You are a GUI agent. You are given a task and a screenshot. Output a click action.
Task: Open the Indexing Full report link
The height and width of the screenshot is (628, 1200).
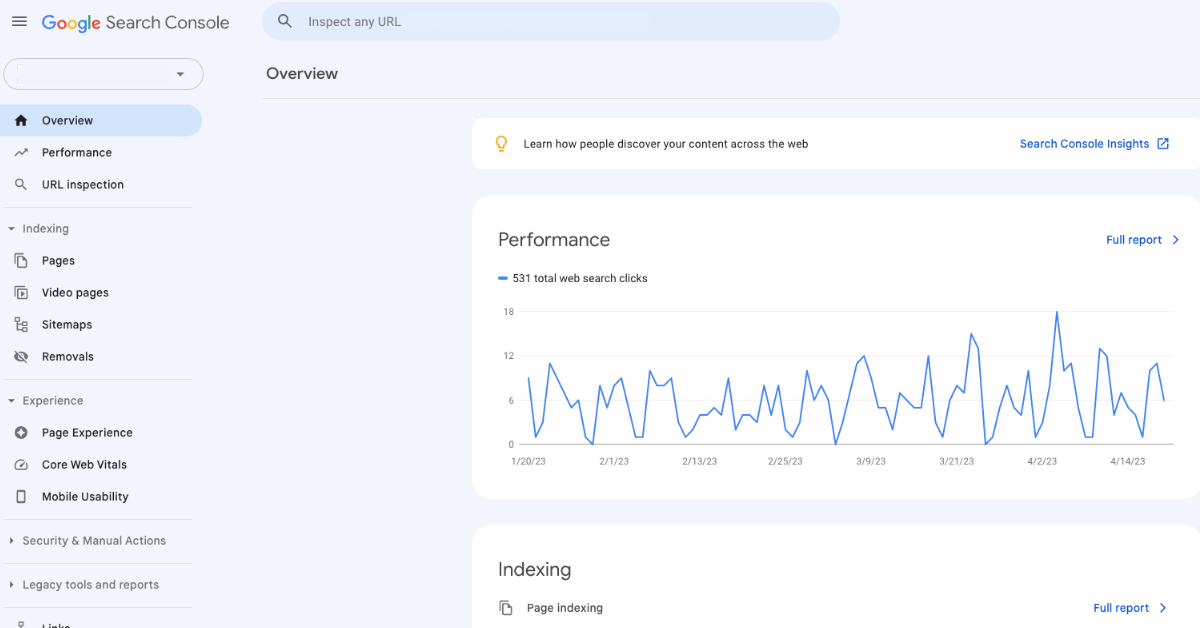[1121, 608]
